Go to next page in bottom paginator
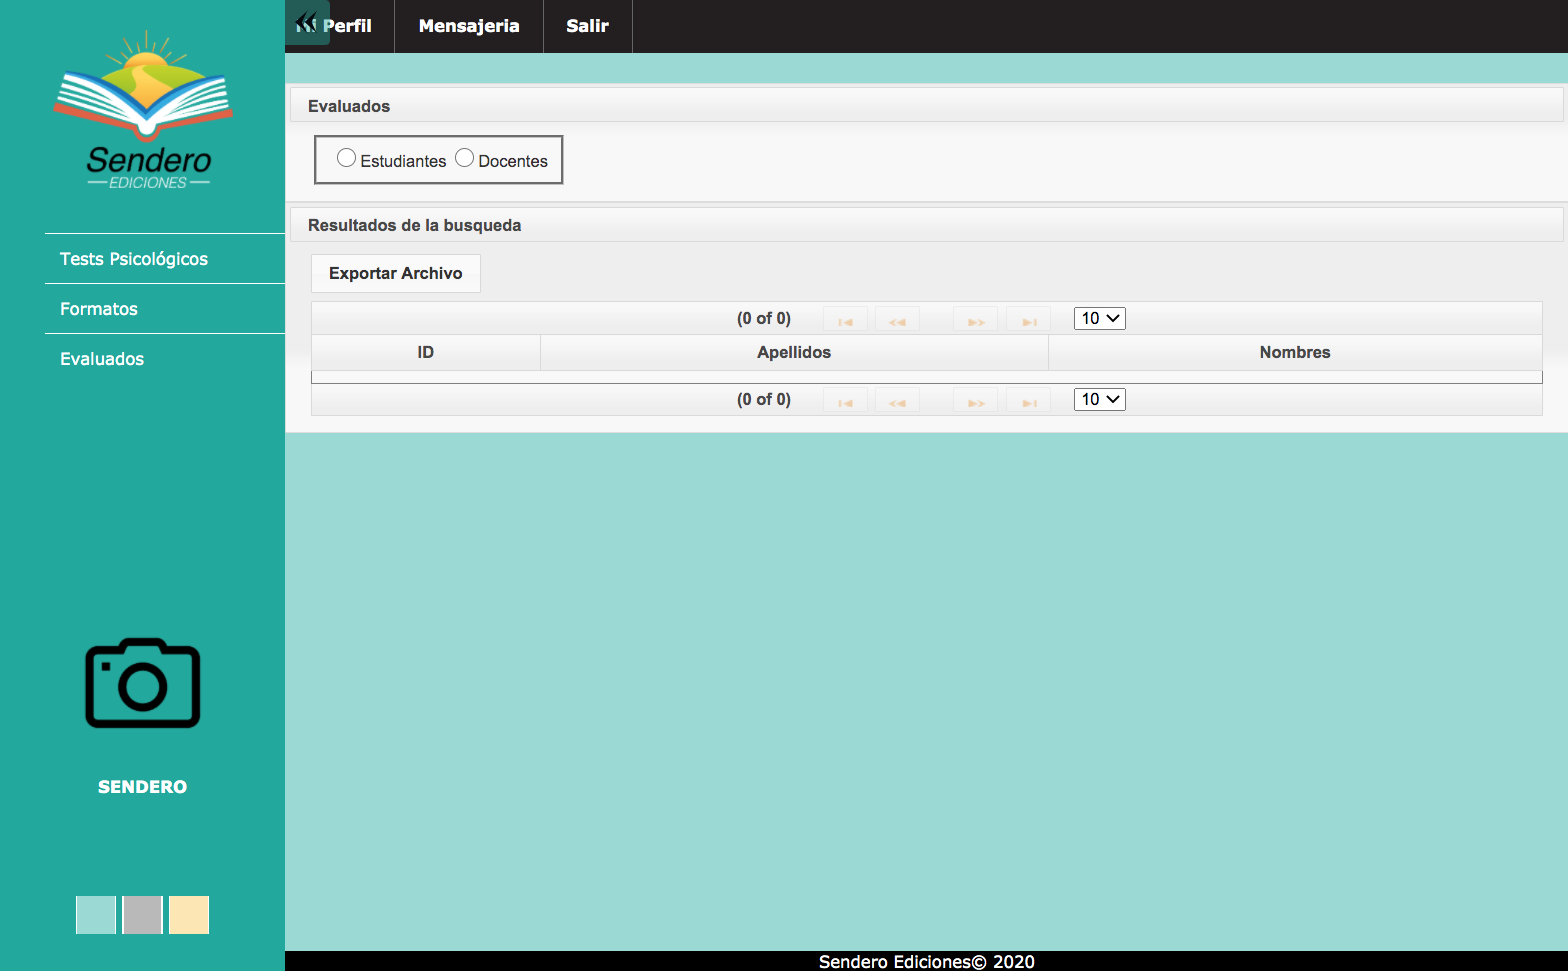This screenshot has height=971, width=1568. [x=975, y=401]
